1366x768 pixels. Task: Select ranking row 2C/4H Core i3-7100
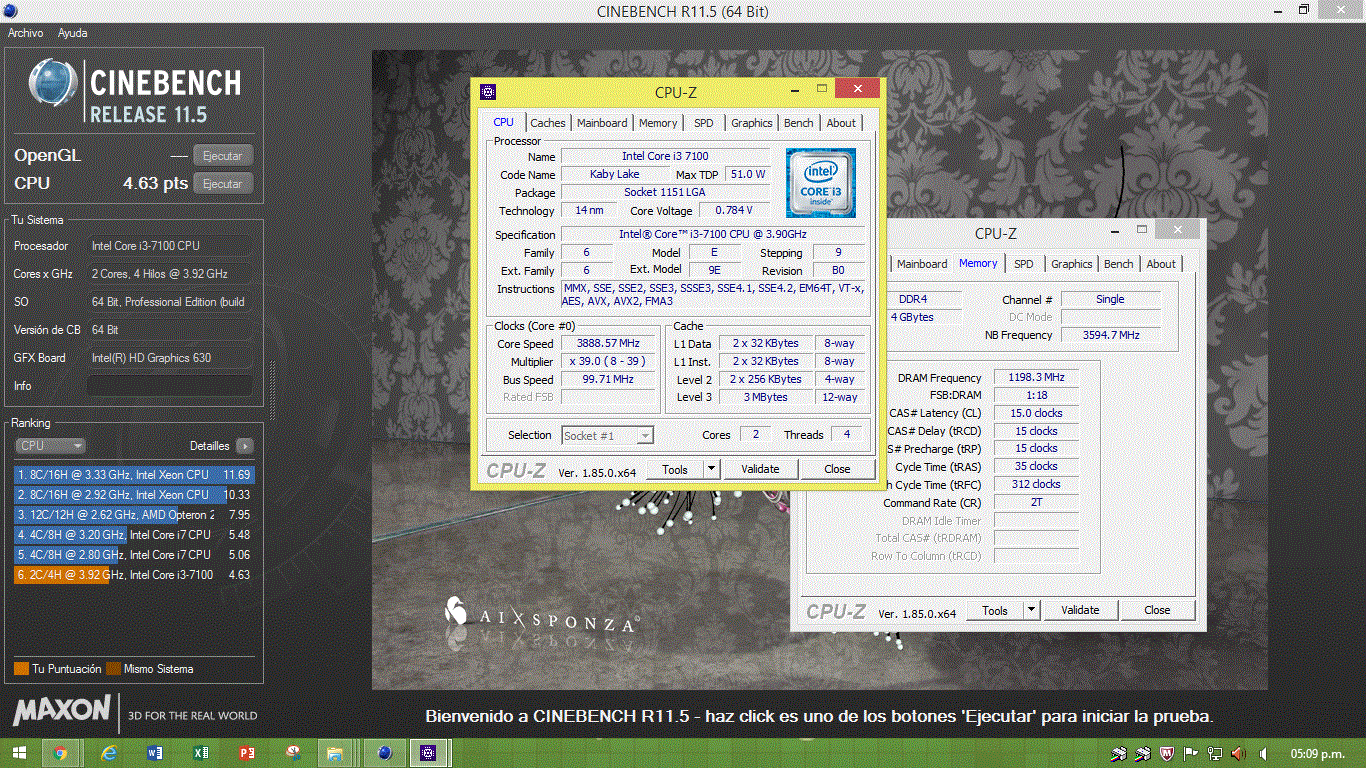[x=134, y=575]
